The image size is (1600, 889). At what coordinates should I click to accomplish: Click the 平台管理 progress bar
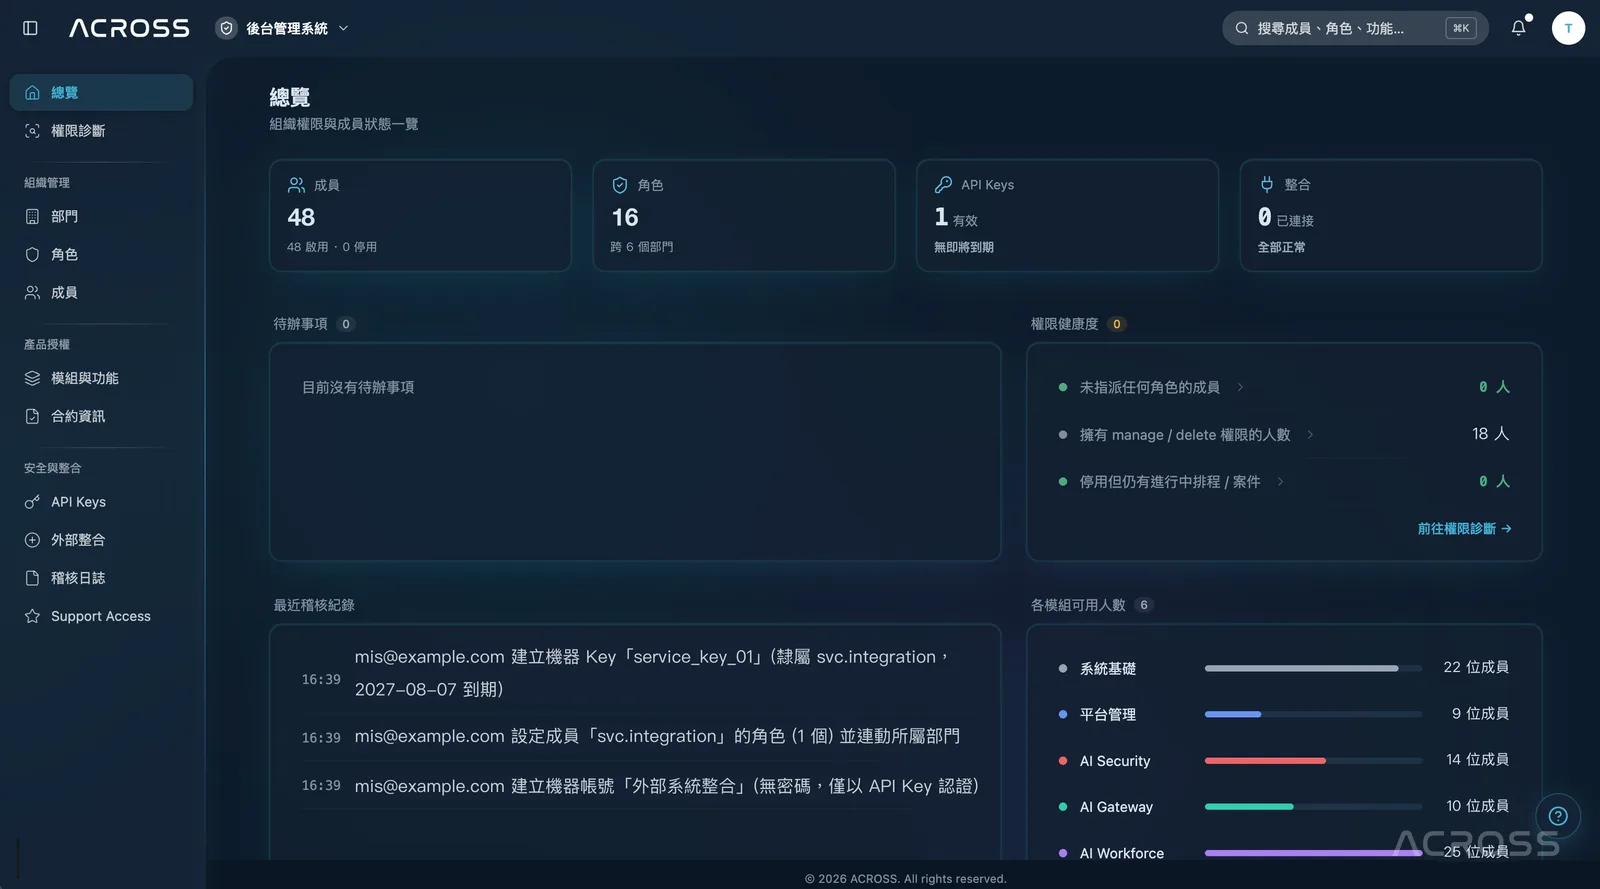pos(1313,714)
